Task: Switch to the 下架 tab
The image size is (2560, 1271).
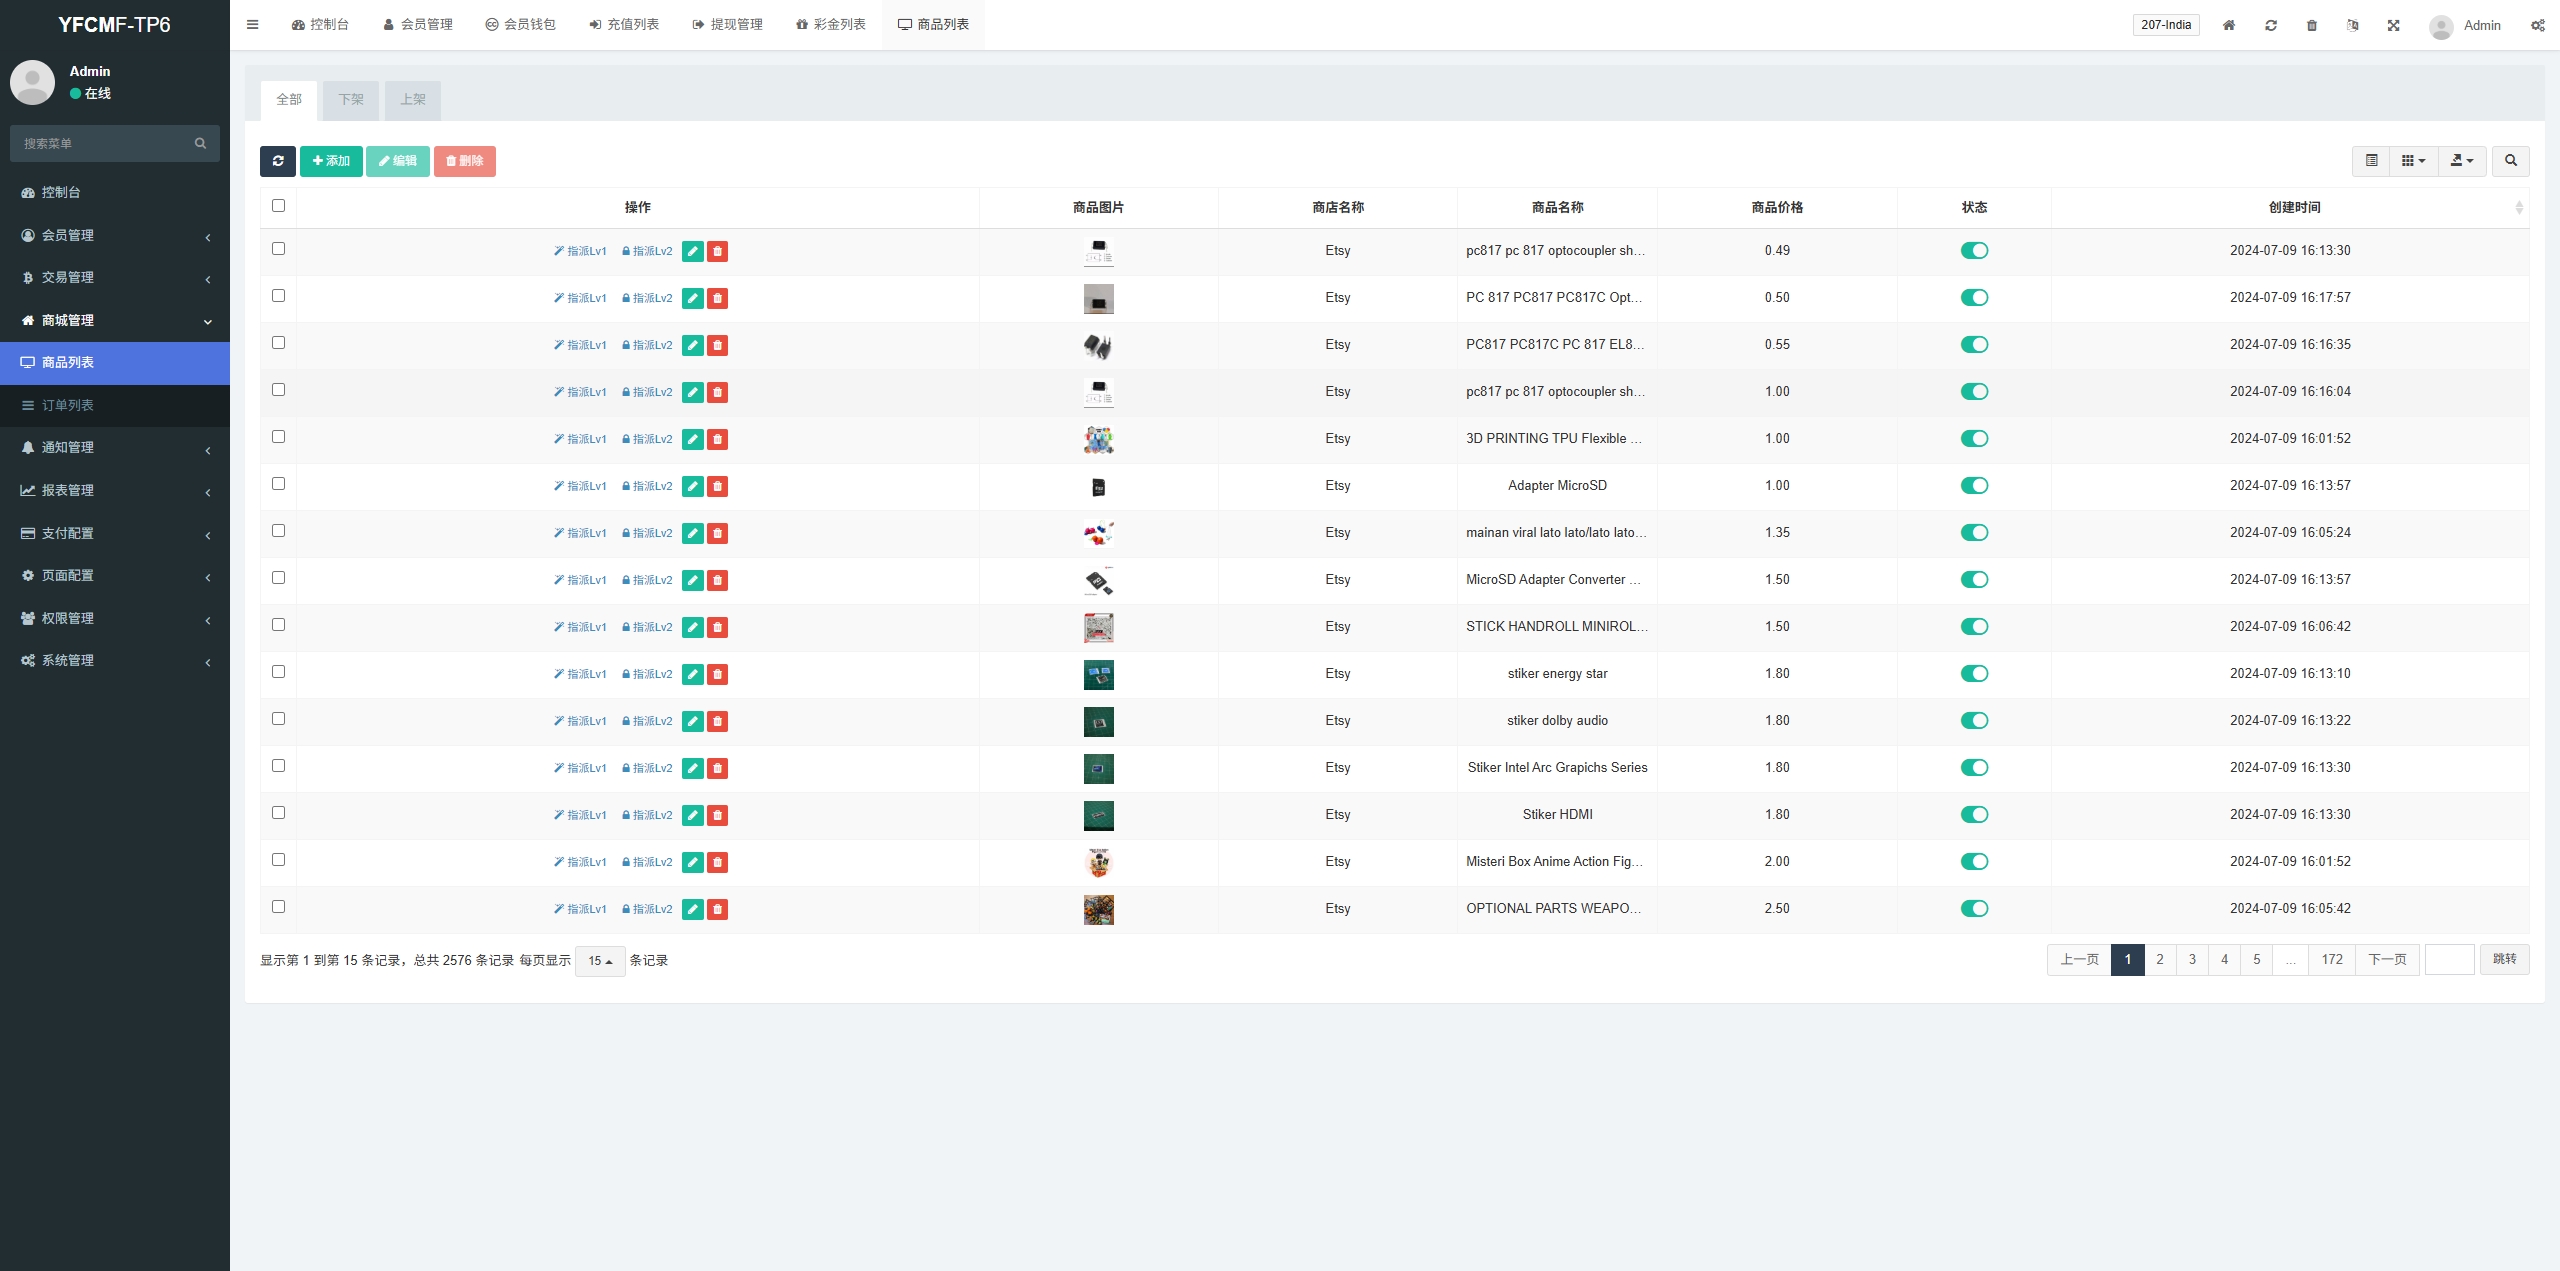Action: pyautogui.click(x=351, y=100)
